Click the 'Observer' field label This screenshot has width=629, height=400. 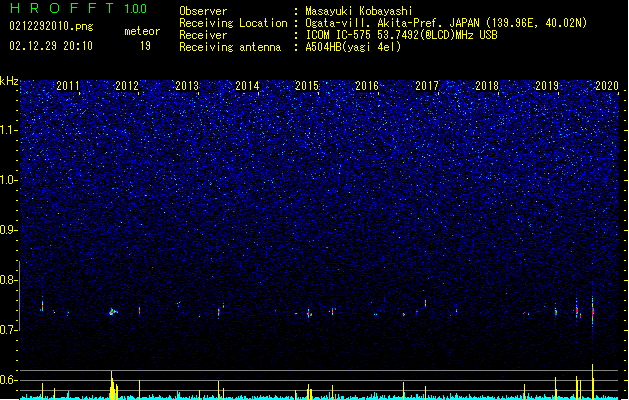[203, 11]
